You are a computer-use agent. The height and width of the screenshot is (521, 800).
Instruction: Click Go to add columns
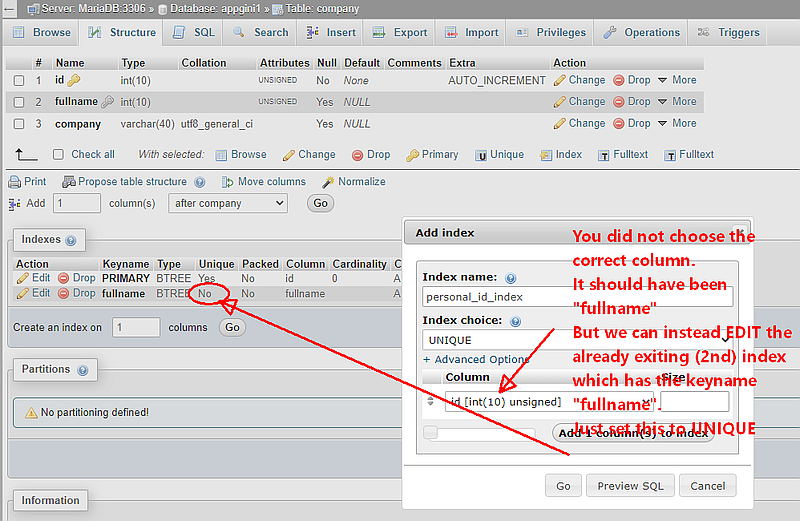320,203
